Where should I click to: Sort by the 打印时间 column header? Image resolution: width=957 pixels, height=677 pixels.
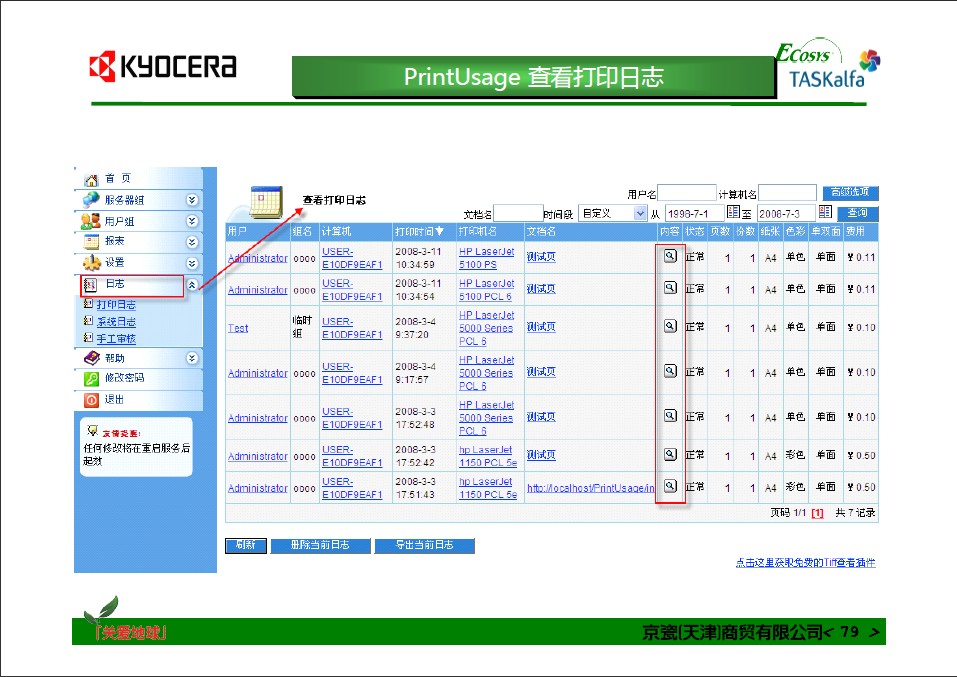(x=418, y=232)
